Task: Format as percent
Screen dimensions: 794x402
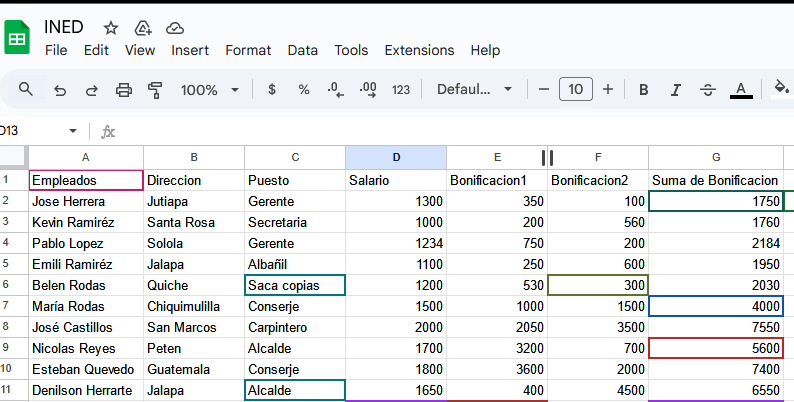Action: (x=304, y=90)
